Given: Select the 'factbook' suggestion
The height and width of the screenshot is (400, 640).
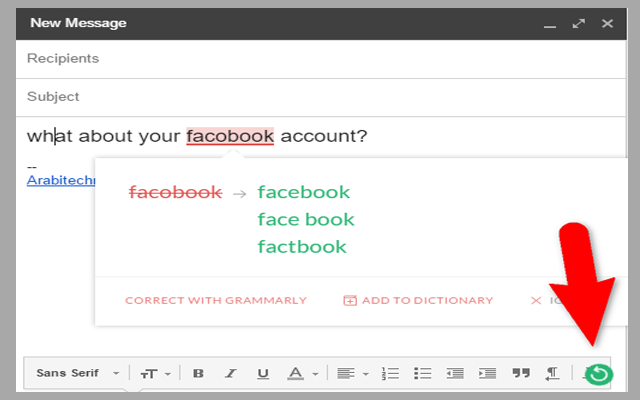Looking at the screenshot, I should pos(302,246).
